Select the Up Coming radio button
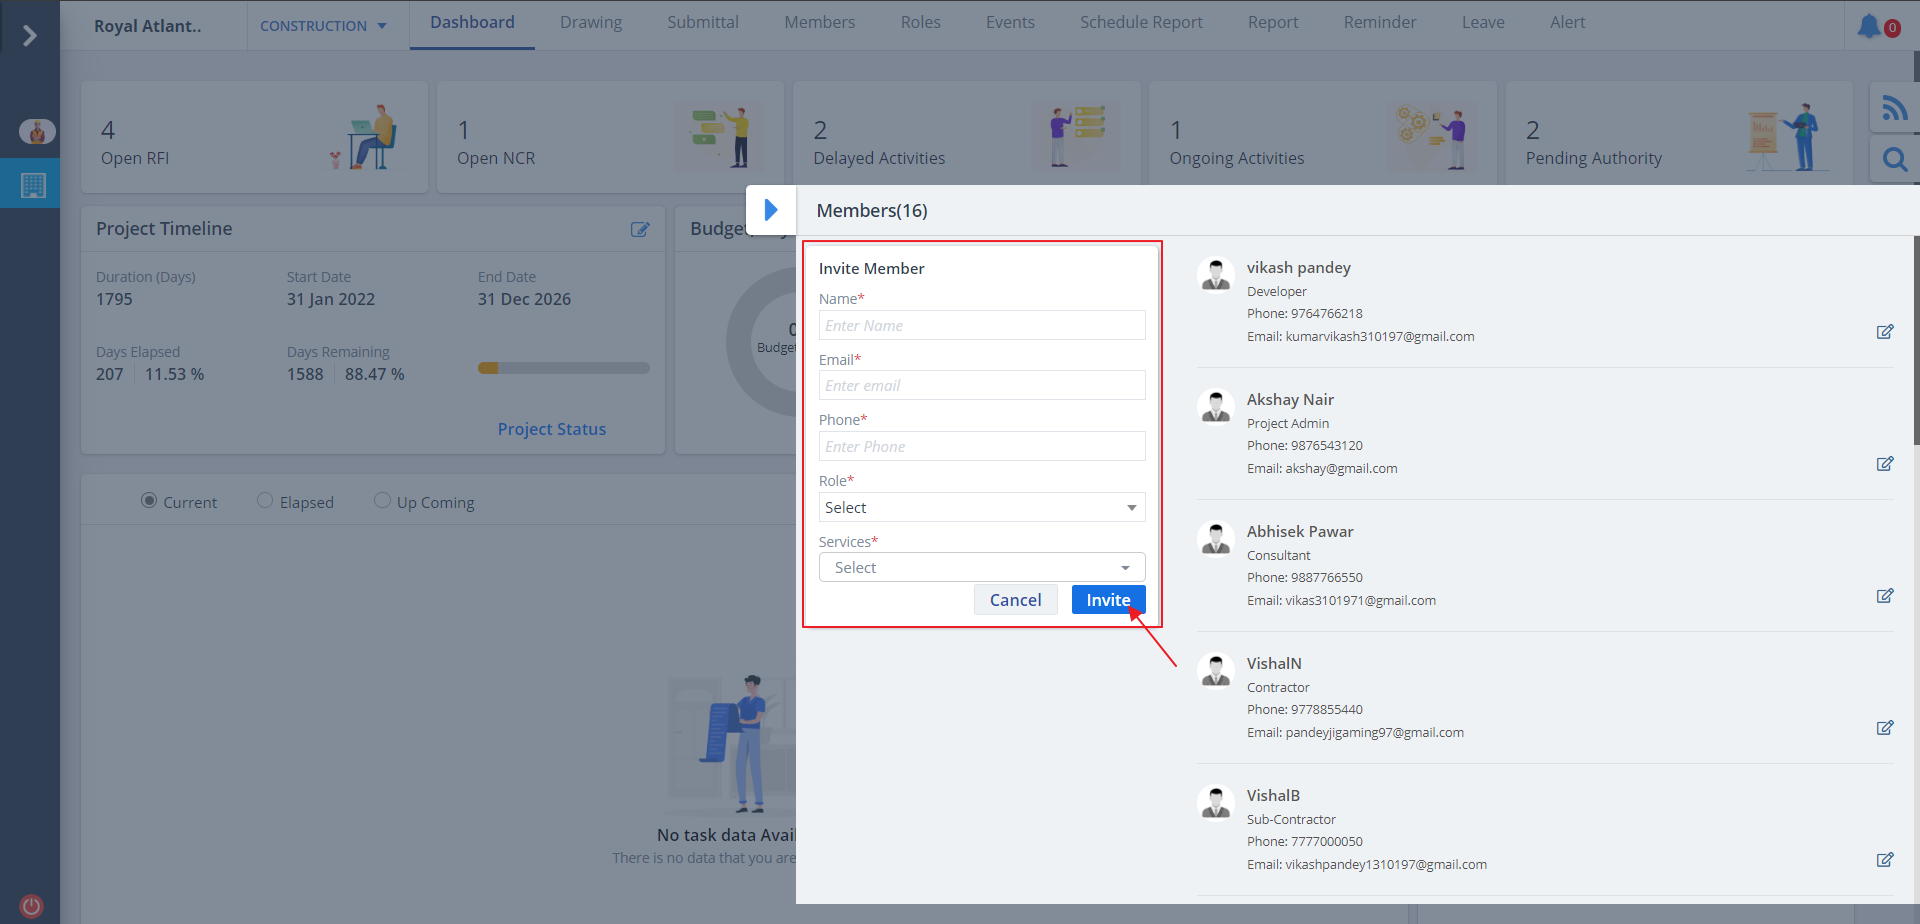The height and width of the screenshot is (924, 1920). click(382, 500)
